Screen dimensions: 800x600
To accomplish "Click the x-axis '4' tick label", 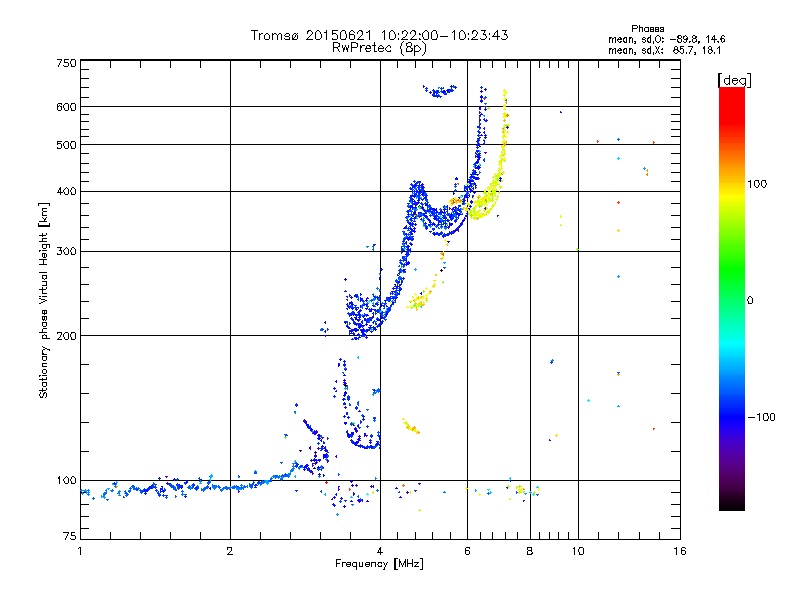I will tap(380, 551).
